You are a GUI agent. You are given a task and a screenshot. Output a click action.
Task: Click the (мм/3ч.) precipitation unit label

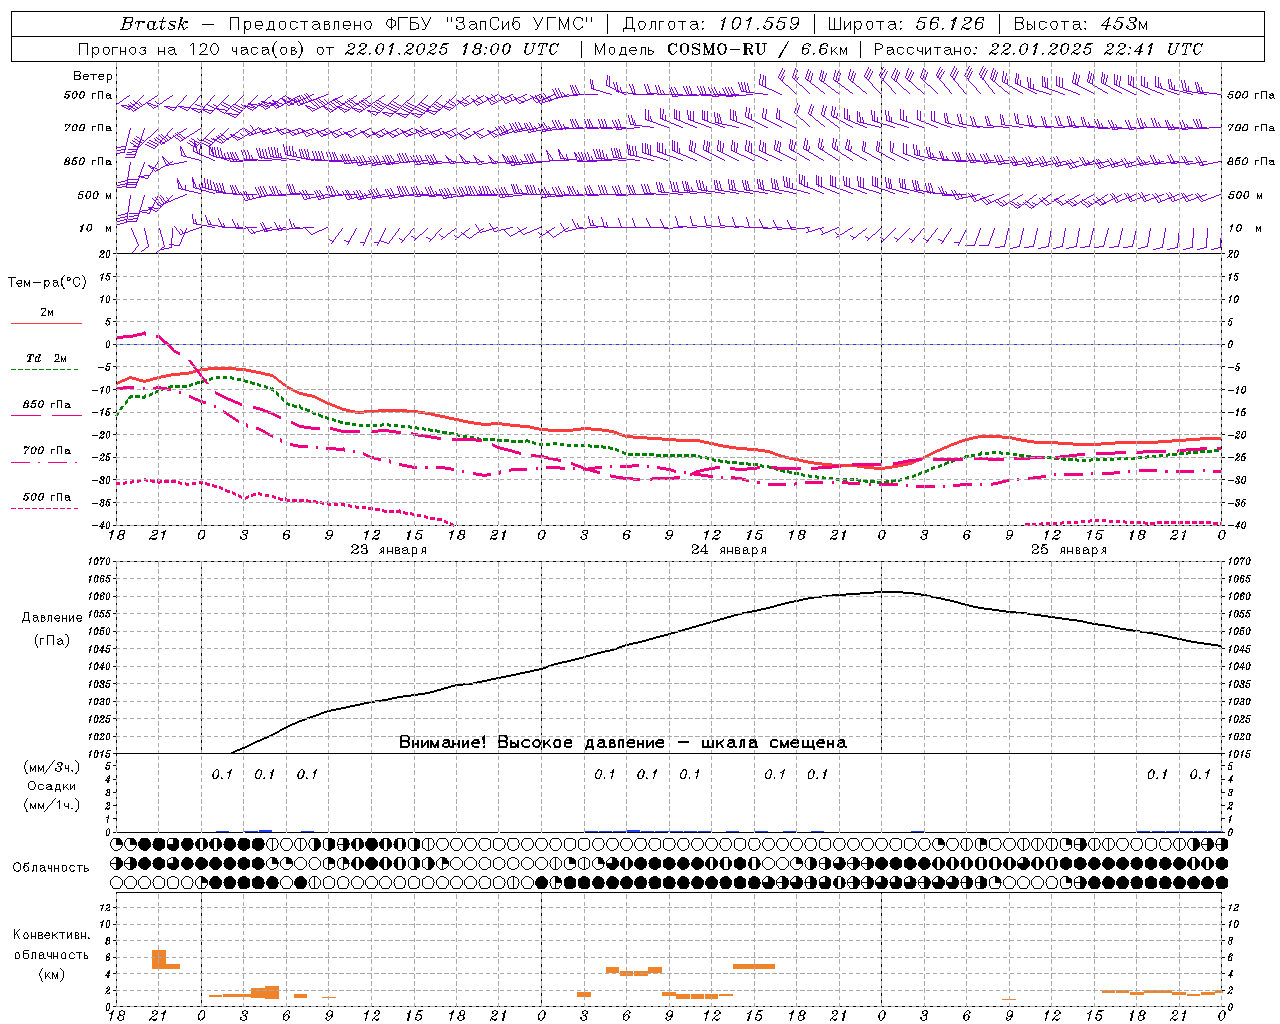pos(52,767)
